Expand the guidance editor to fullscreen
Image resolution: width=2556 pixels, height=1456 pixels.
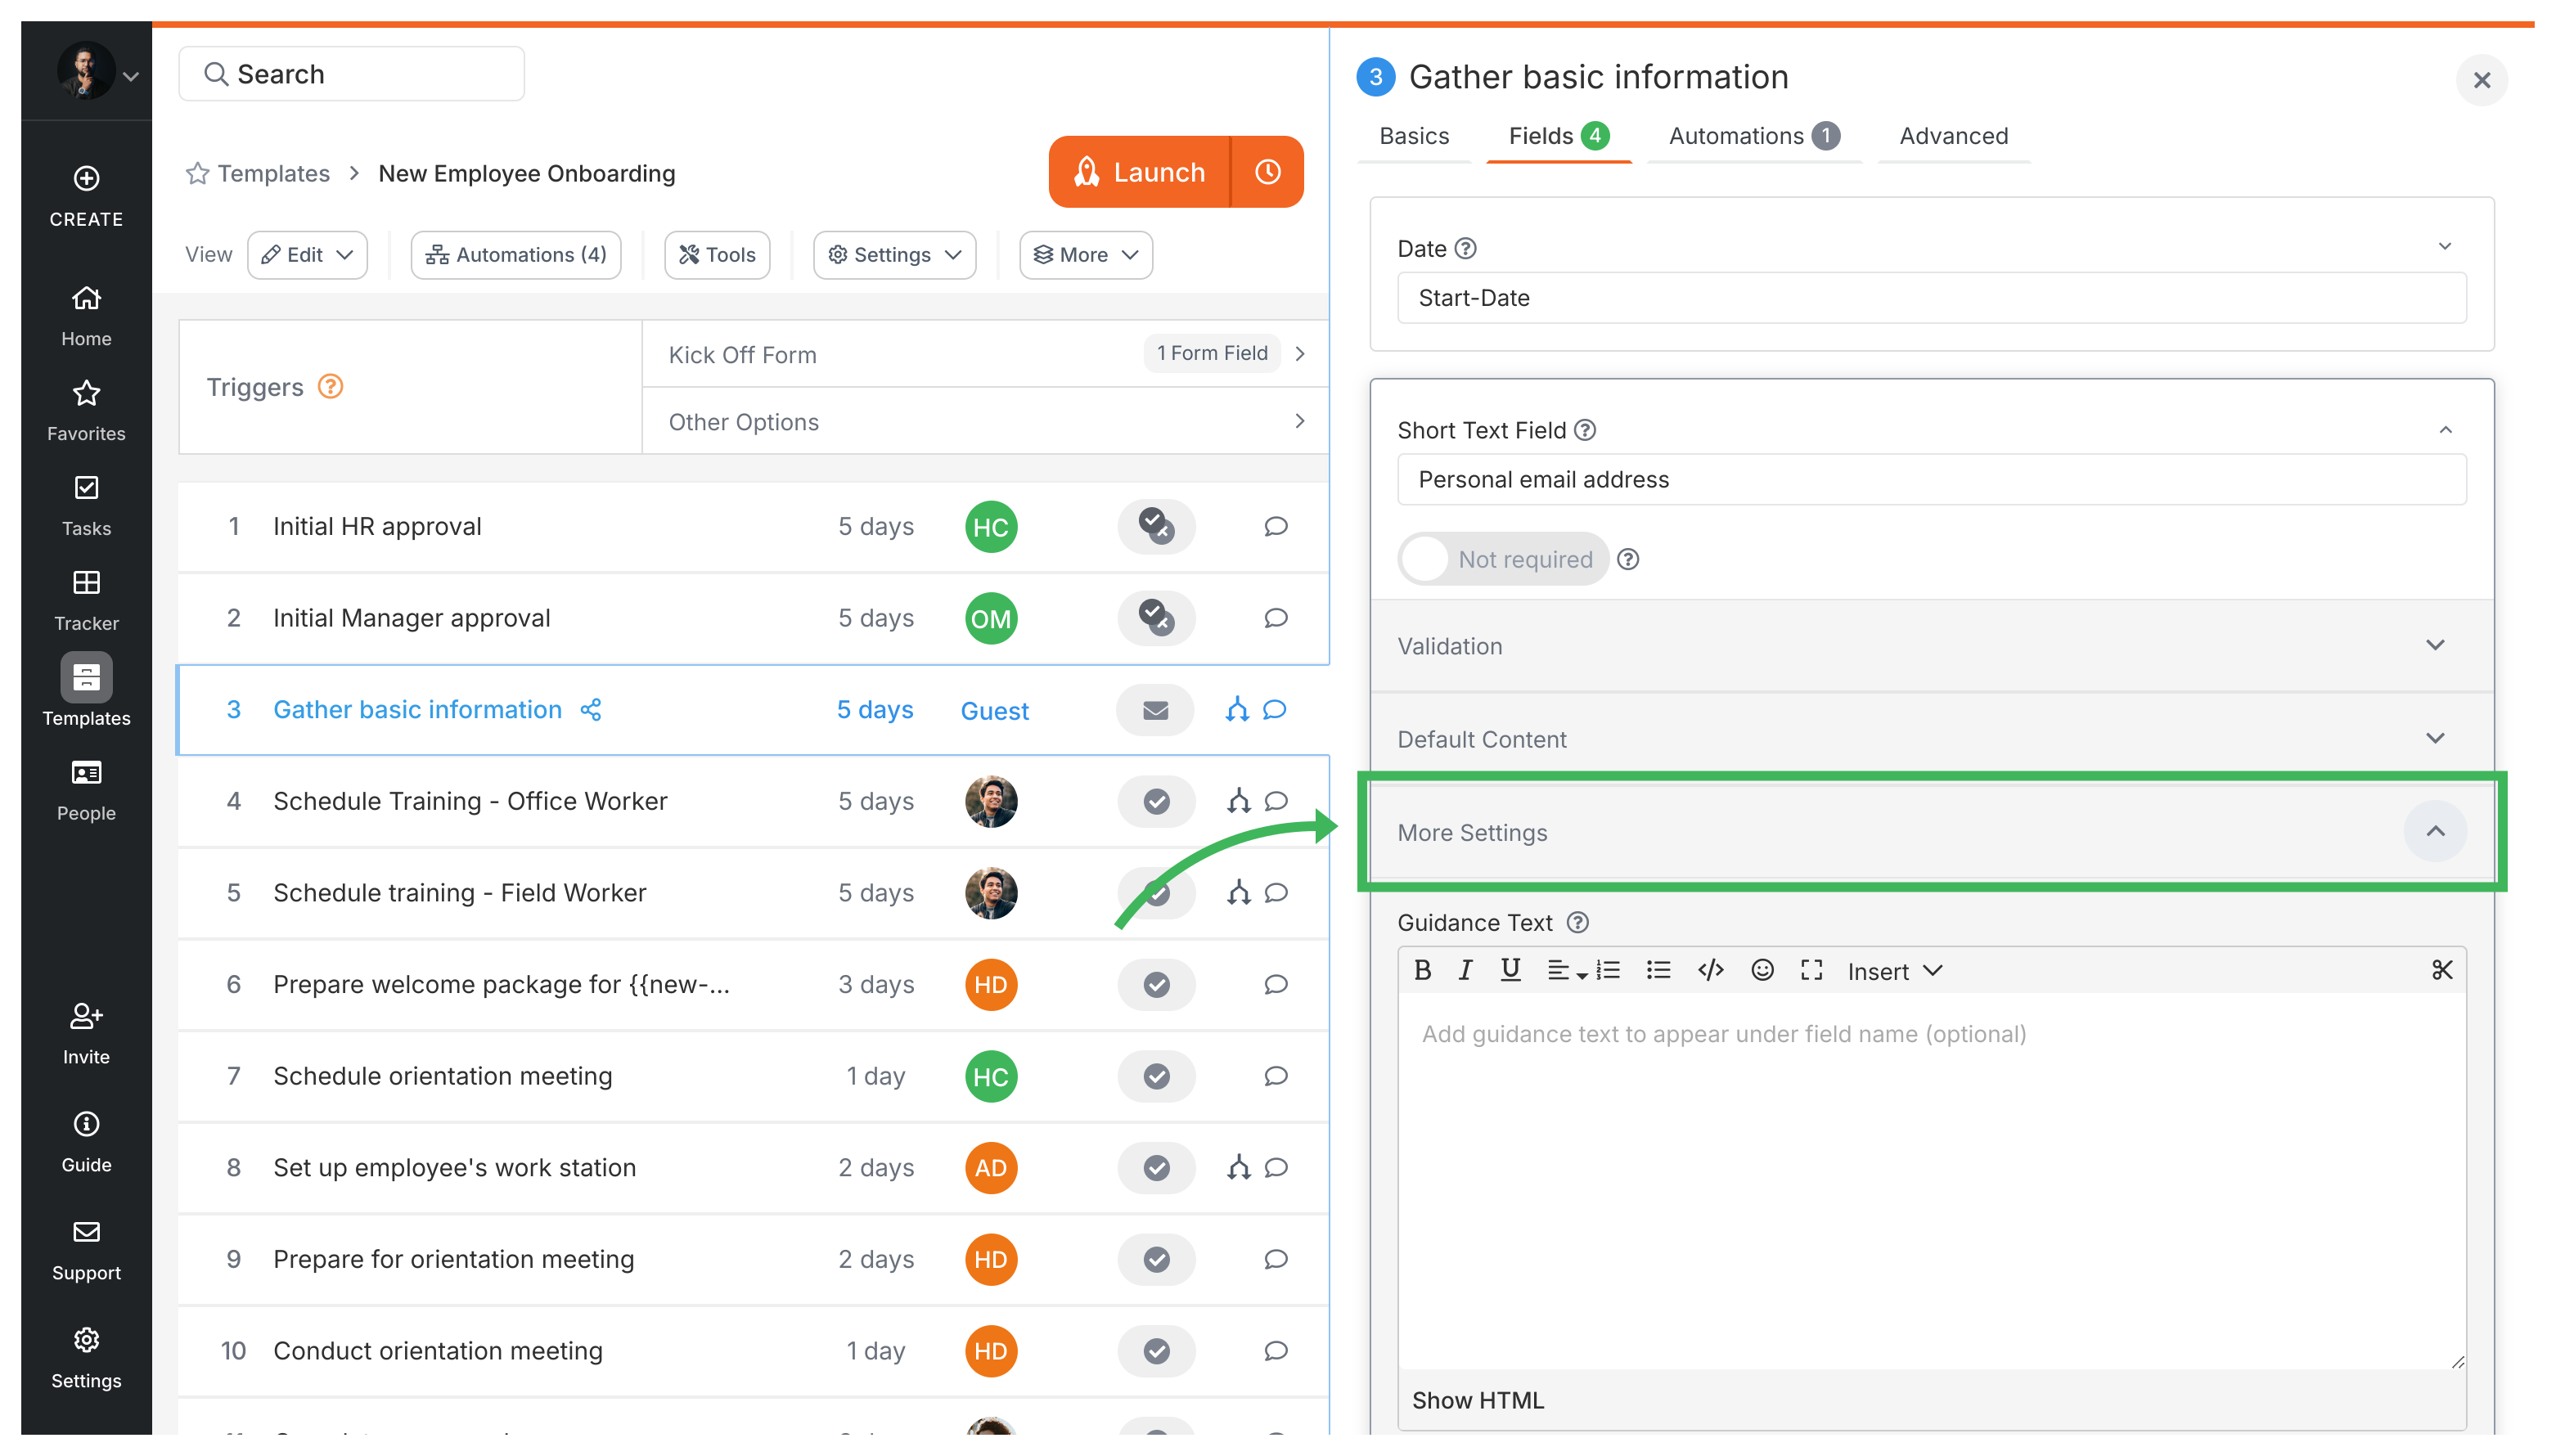(1811, 969)
